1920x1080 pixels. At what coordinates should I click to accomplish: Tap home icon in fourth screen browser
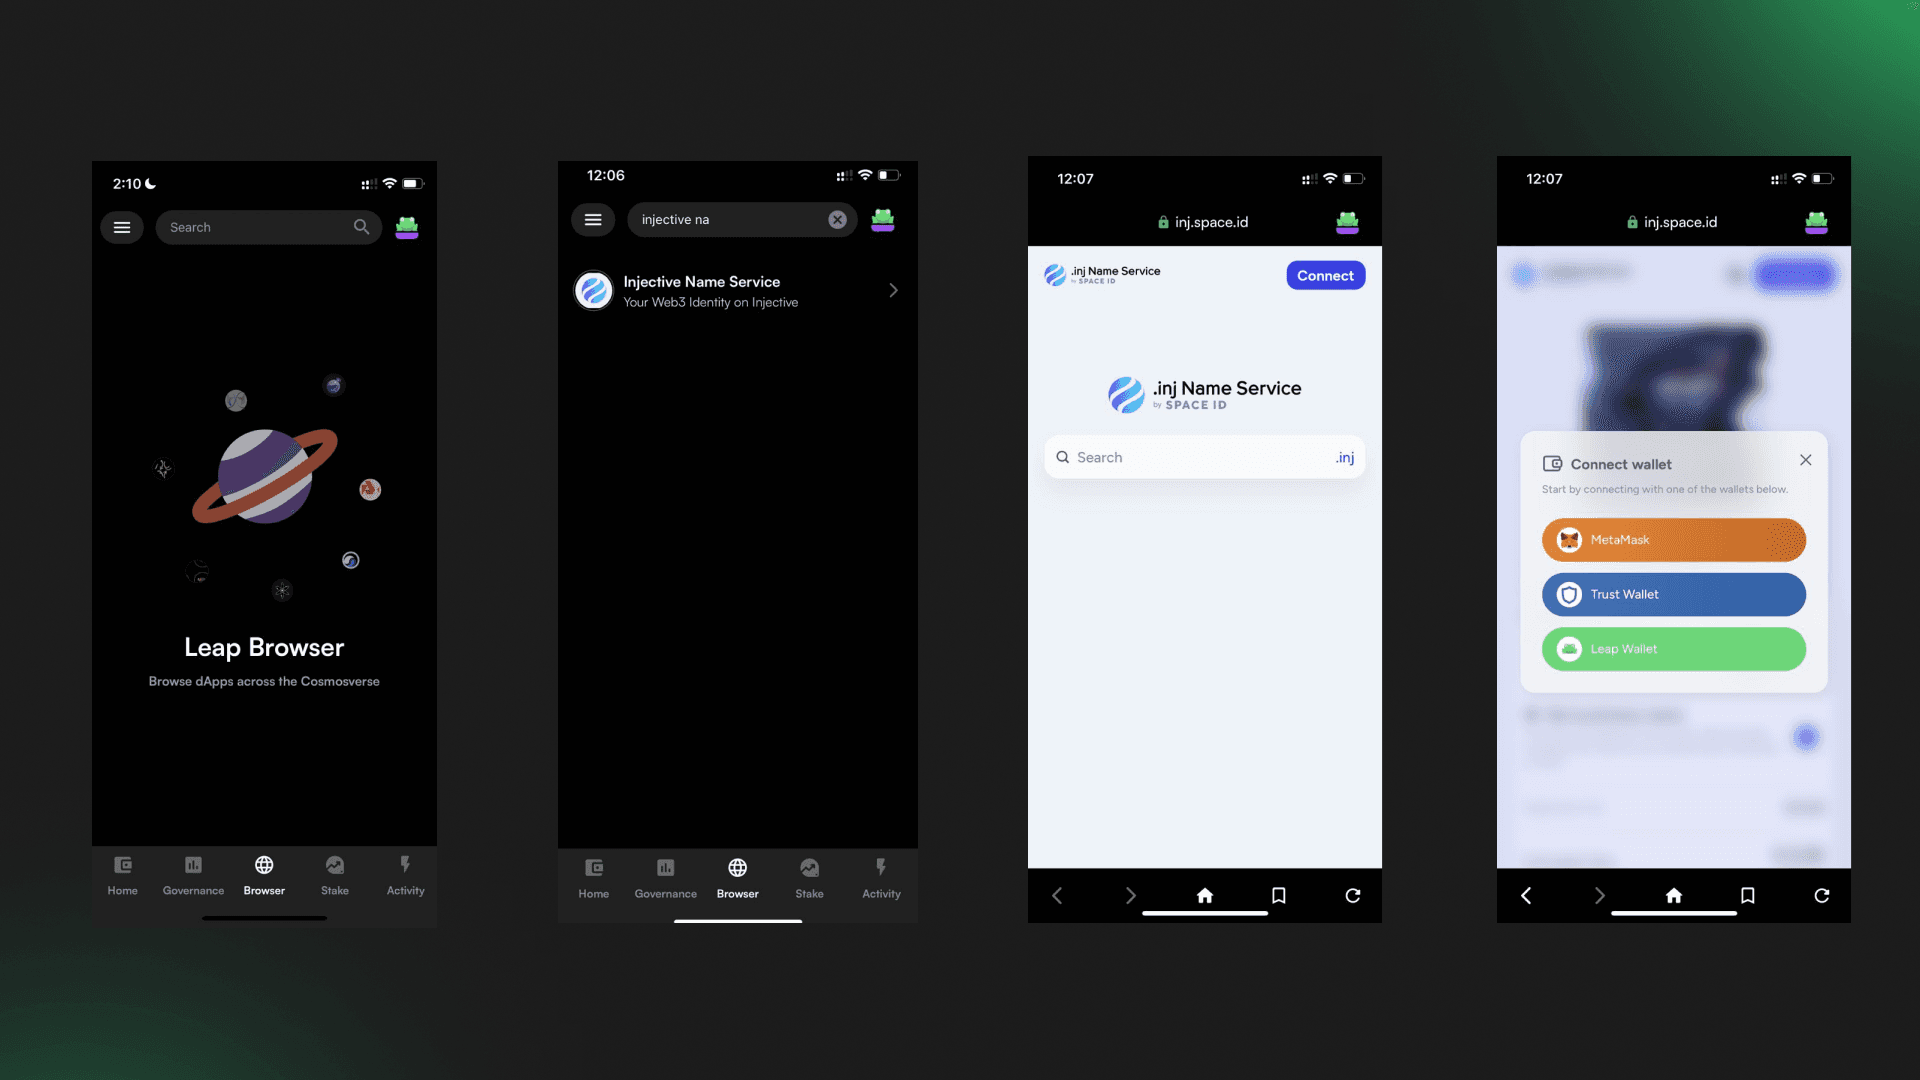click(1674, 896)
